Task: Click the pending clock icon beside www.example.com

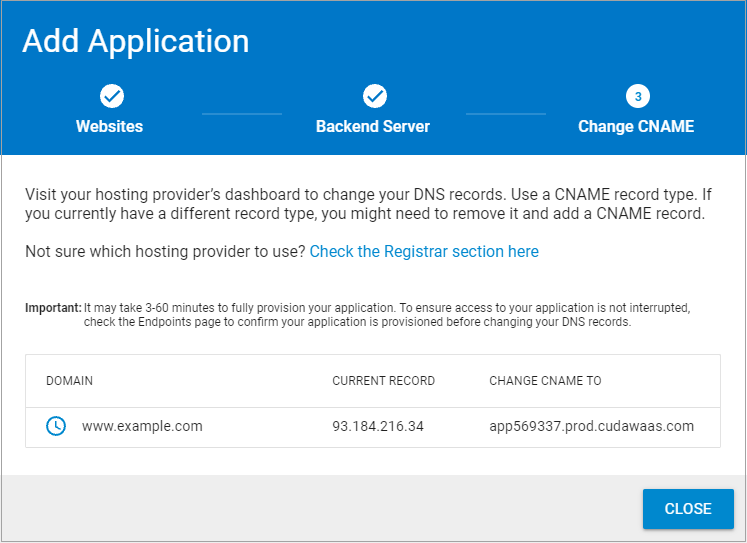Action: pos(56,426)
